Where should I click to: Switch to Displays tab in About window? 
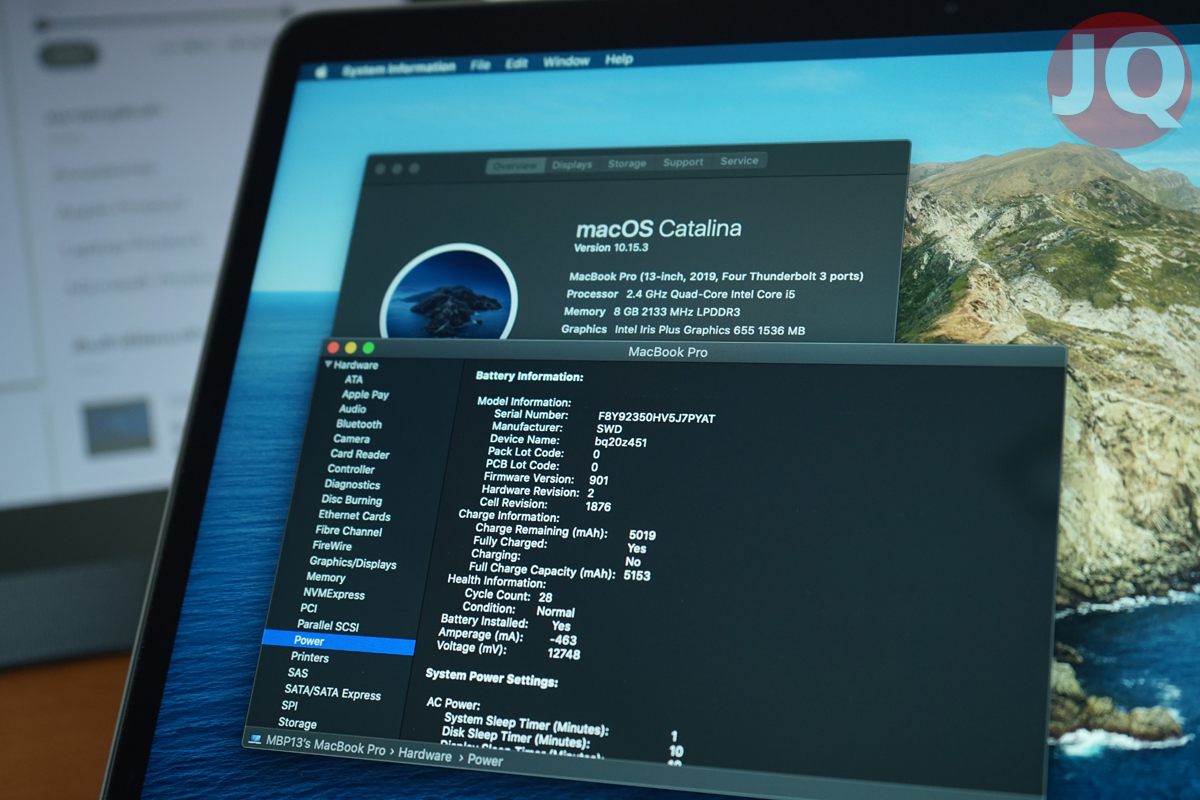tap(572, 164)
